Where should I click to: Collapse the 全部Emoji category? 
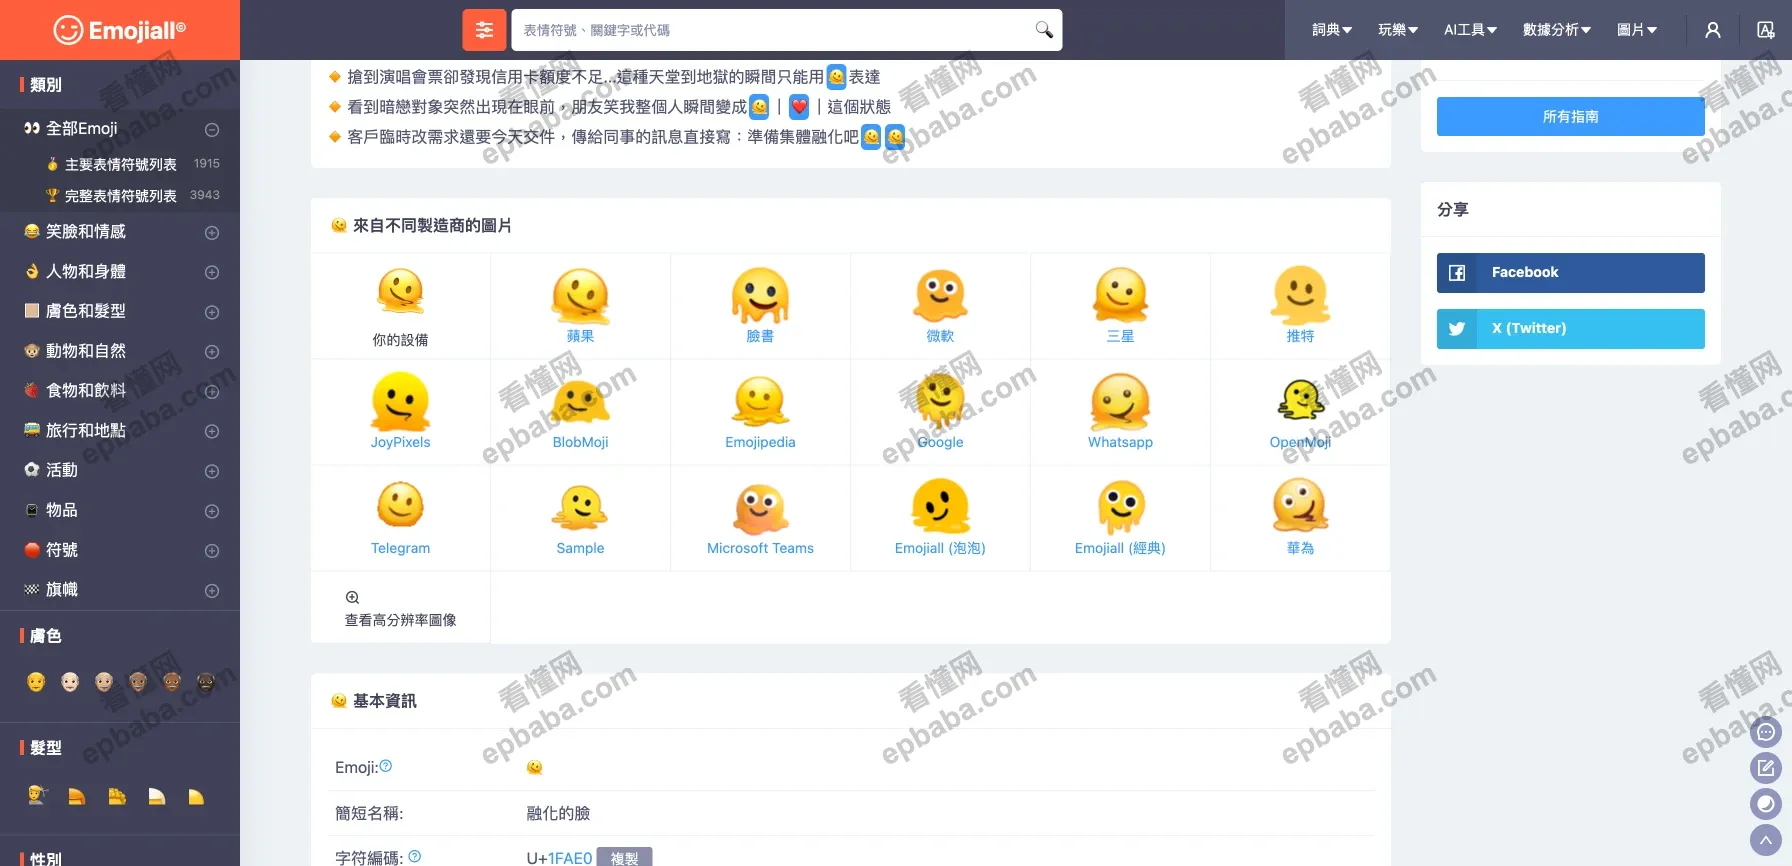pyautogui.click(x=212, y=130)
